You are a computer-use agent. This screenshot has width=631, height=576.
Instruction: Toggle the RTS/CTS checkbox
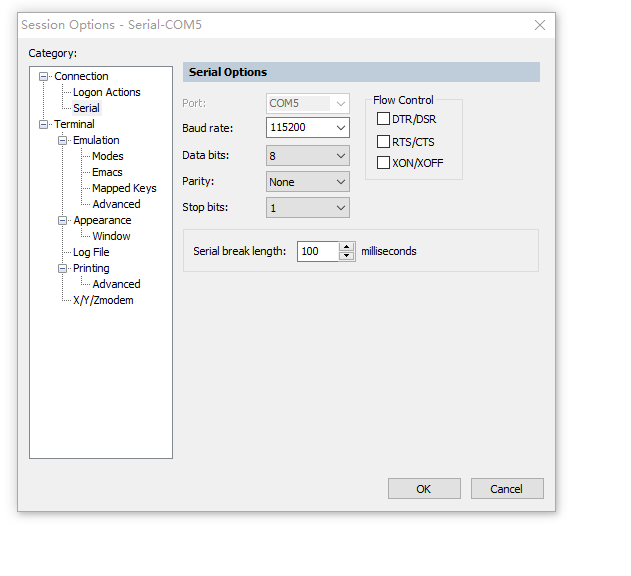383,141
